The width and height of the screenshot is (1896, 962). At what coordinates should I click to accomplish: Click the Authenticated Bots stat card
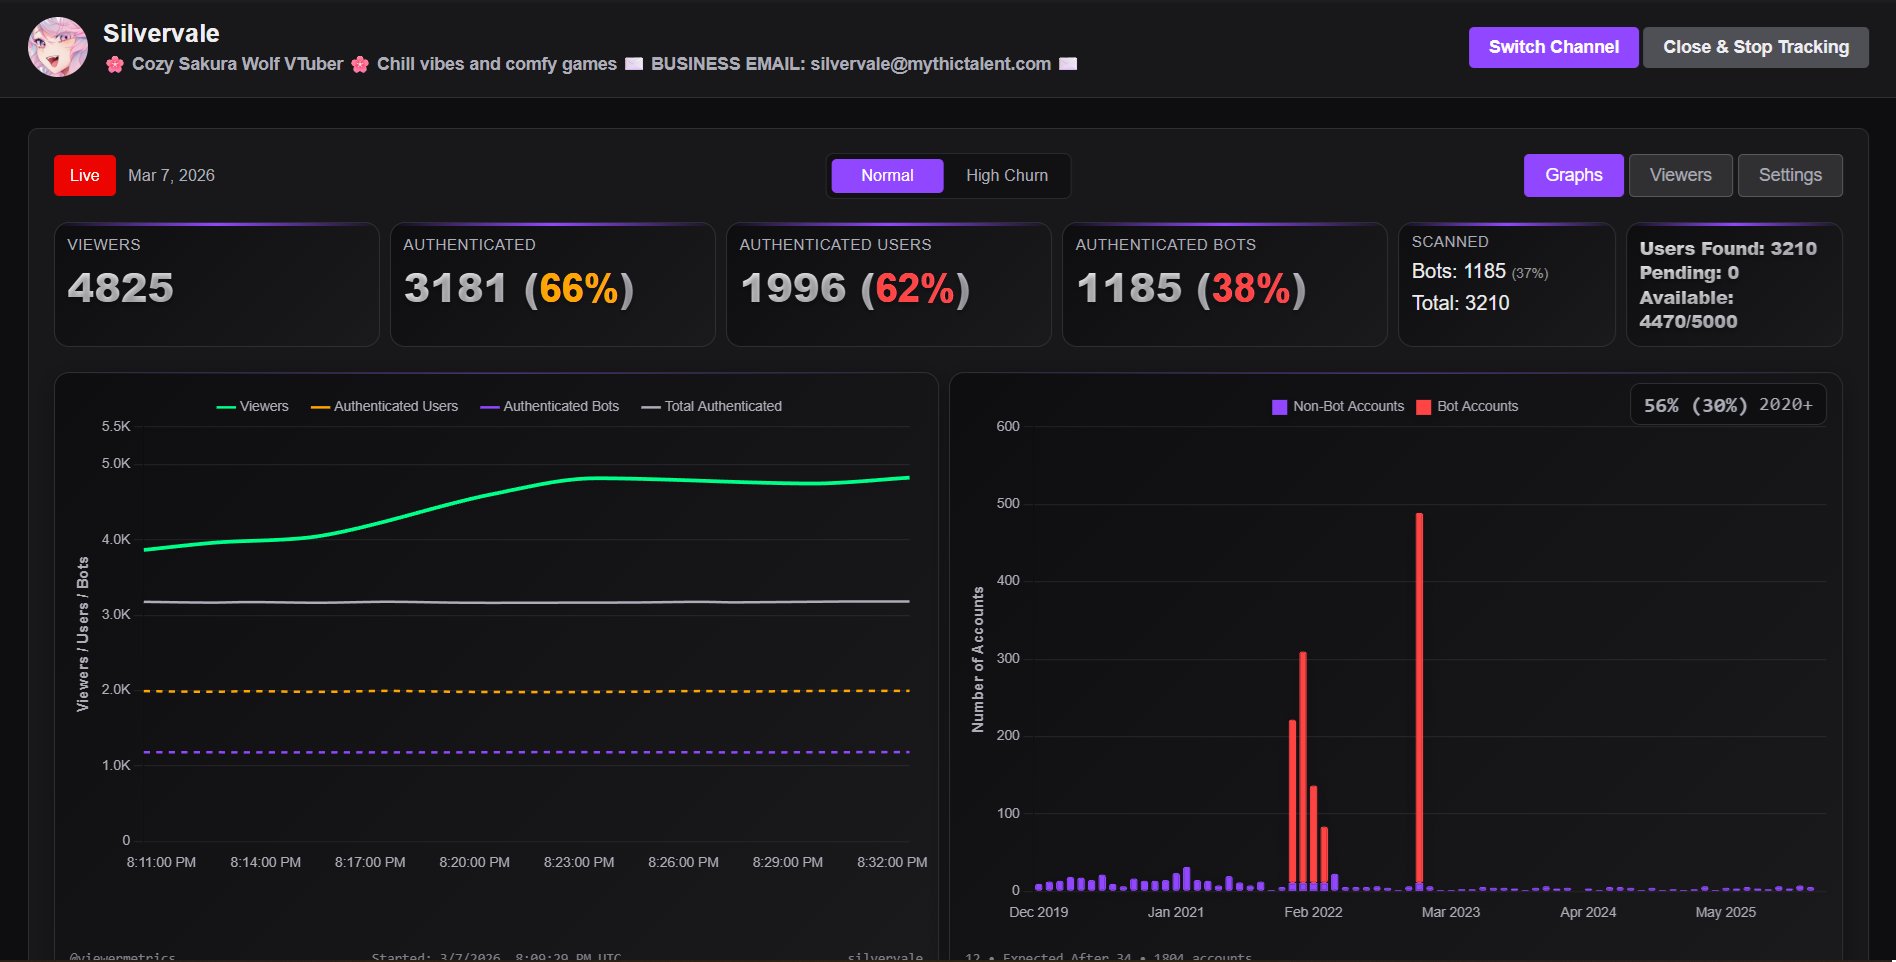click(x=1224, y=285)
